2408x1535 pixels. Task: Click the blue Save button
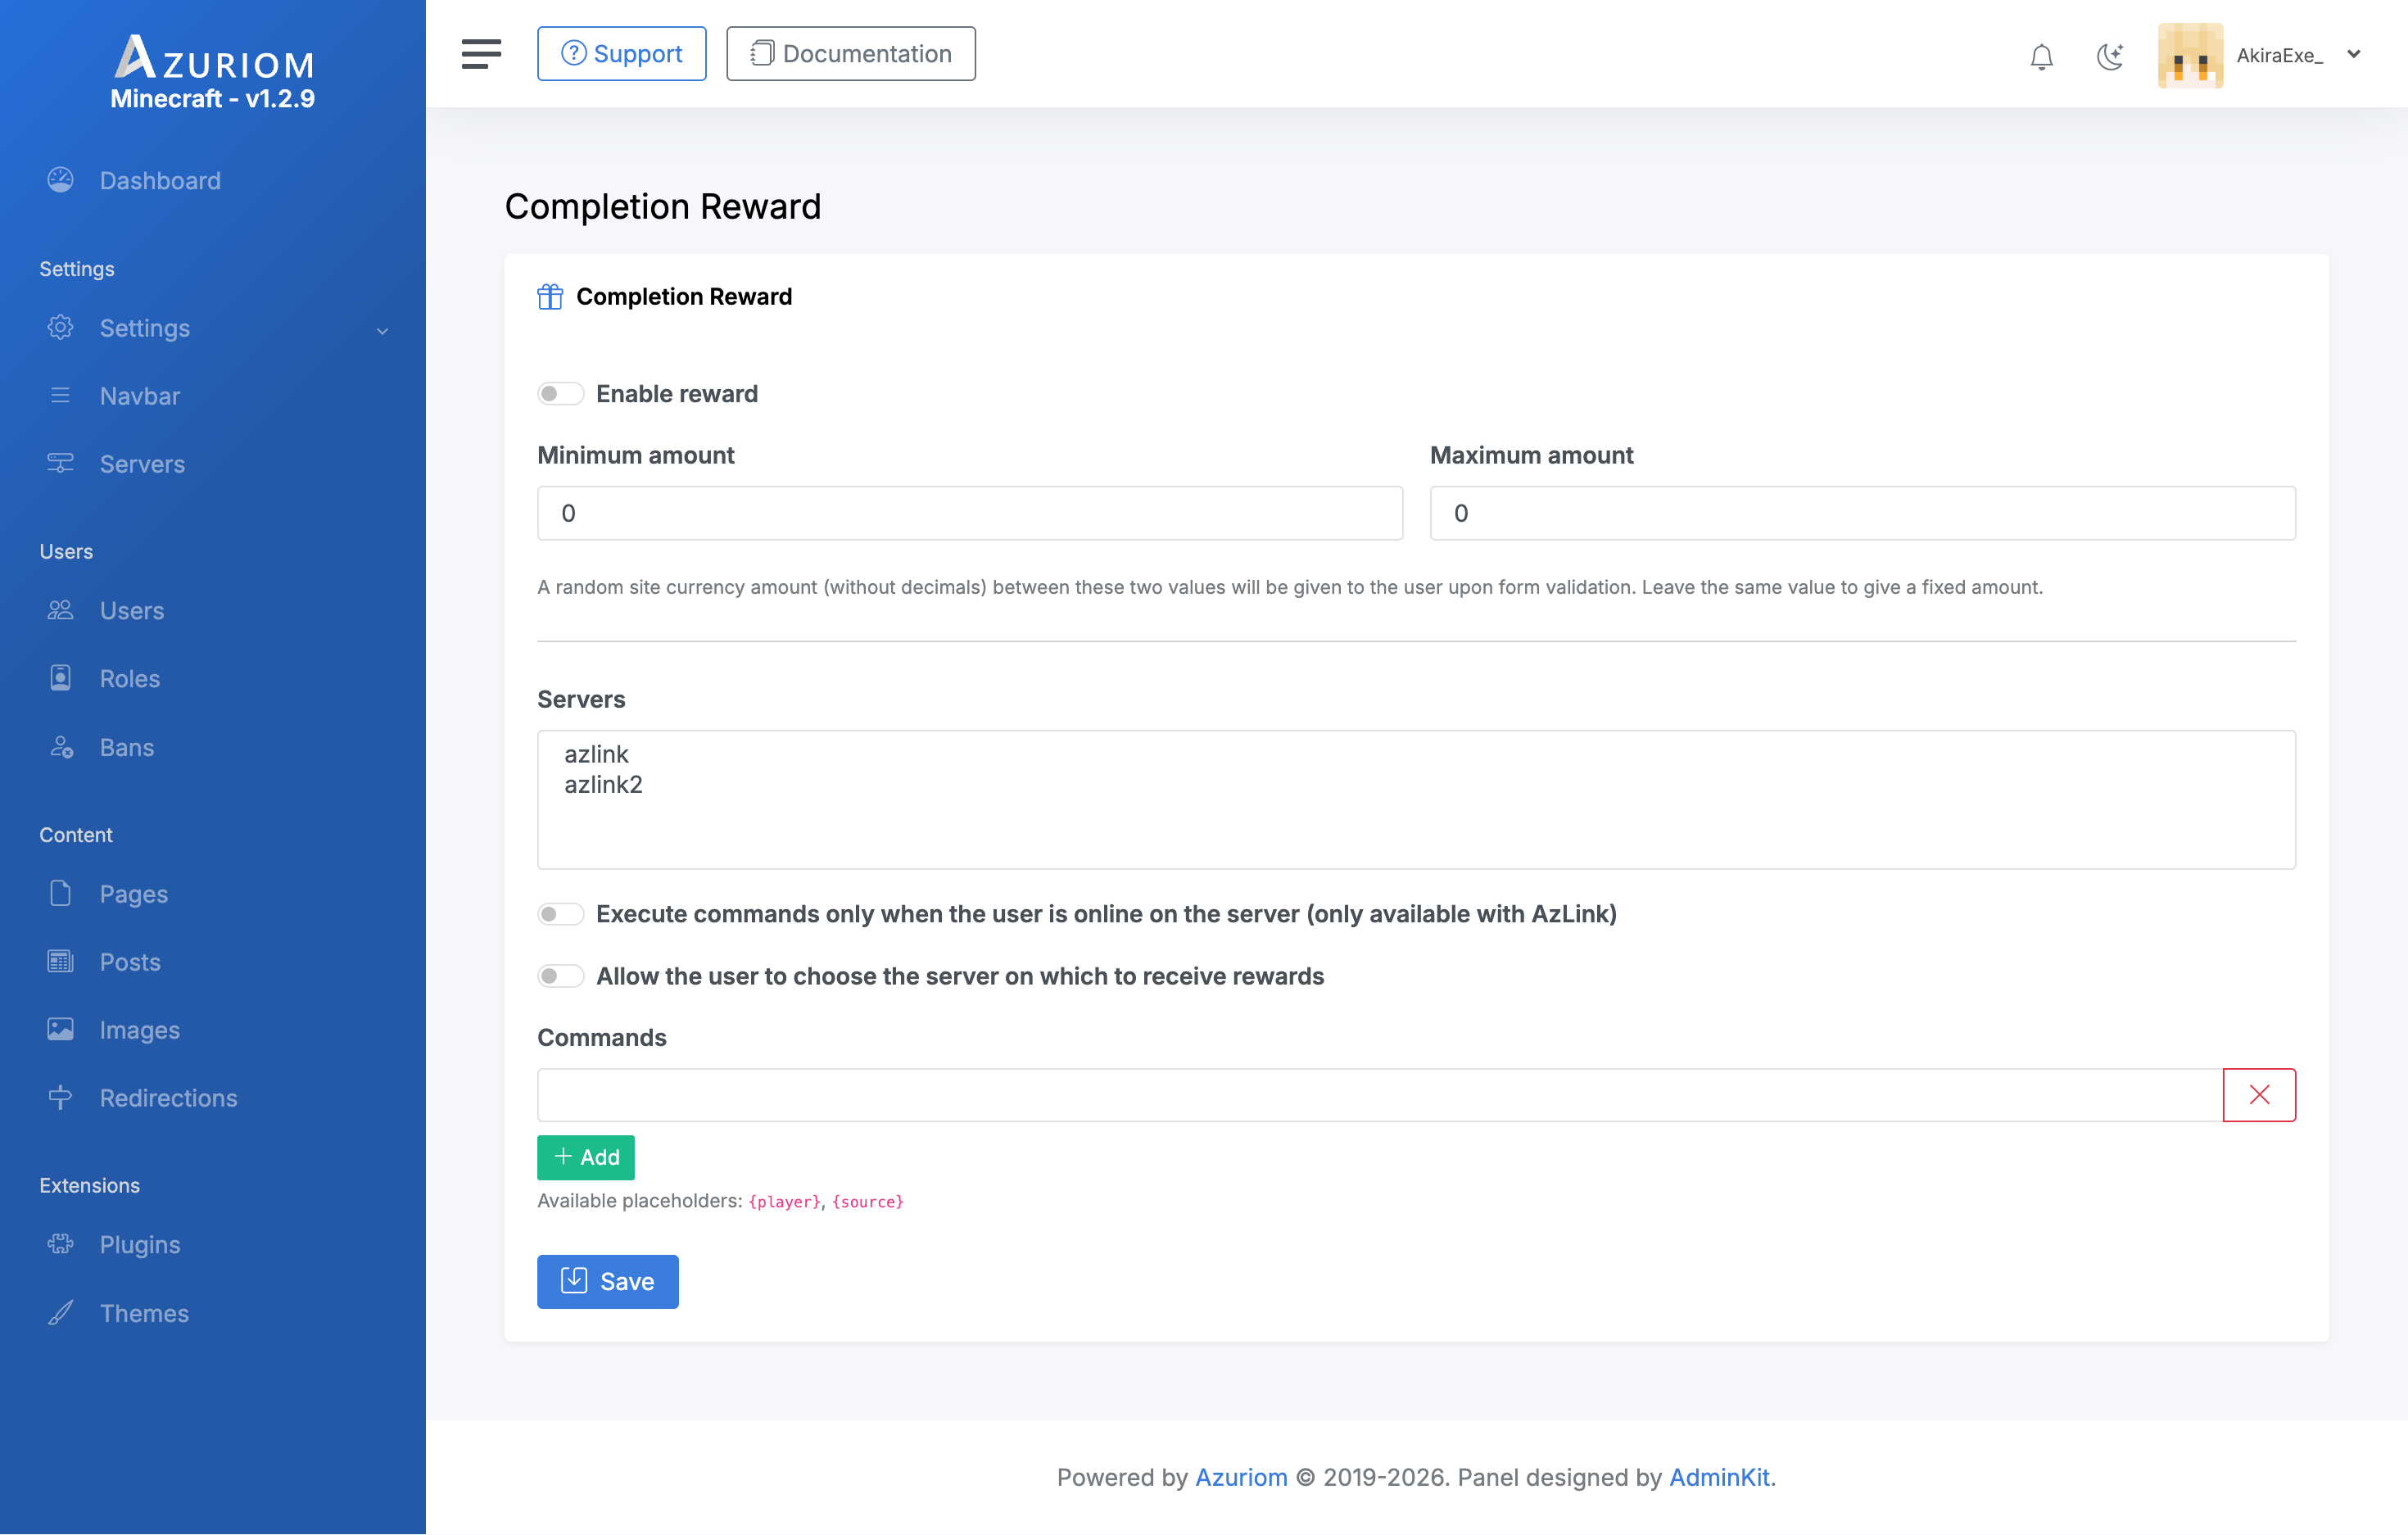(x=607, y=1281)
